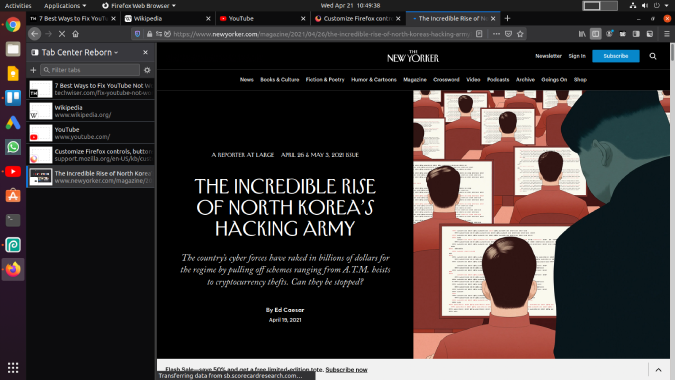Open the Firefox account icon
This screenshot has height=380, width=675.
(x=609, y=34)
